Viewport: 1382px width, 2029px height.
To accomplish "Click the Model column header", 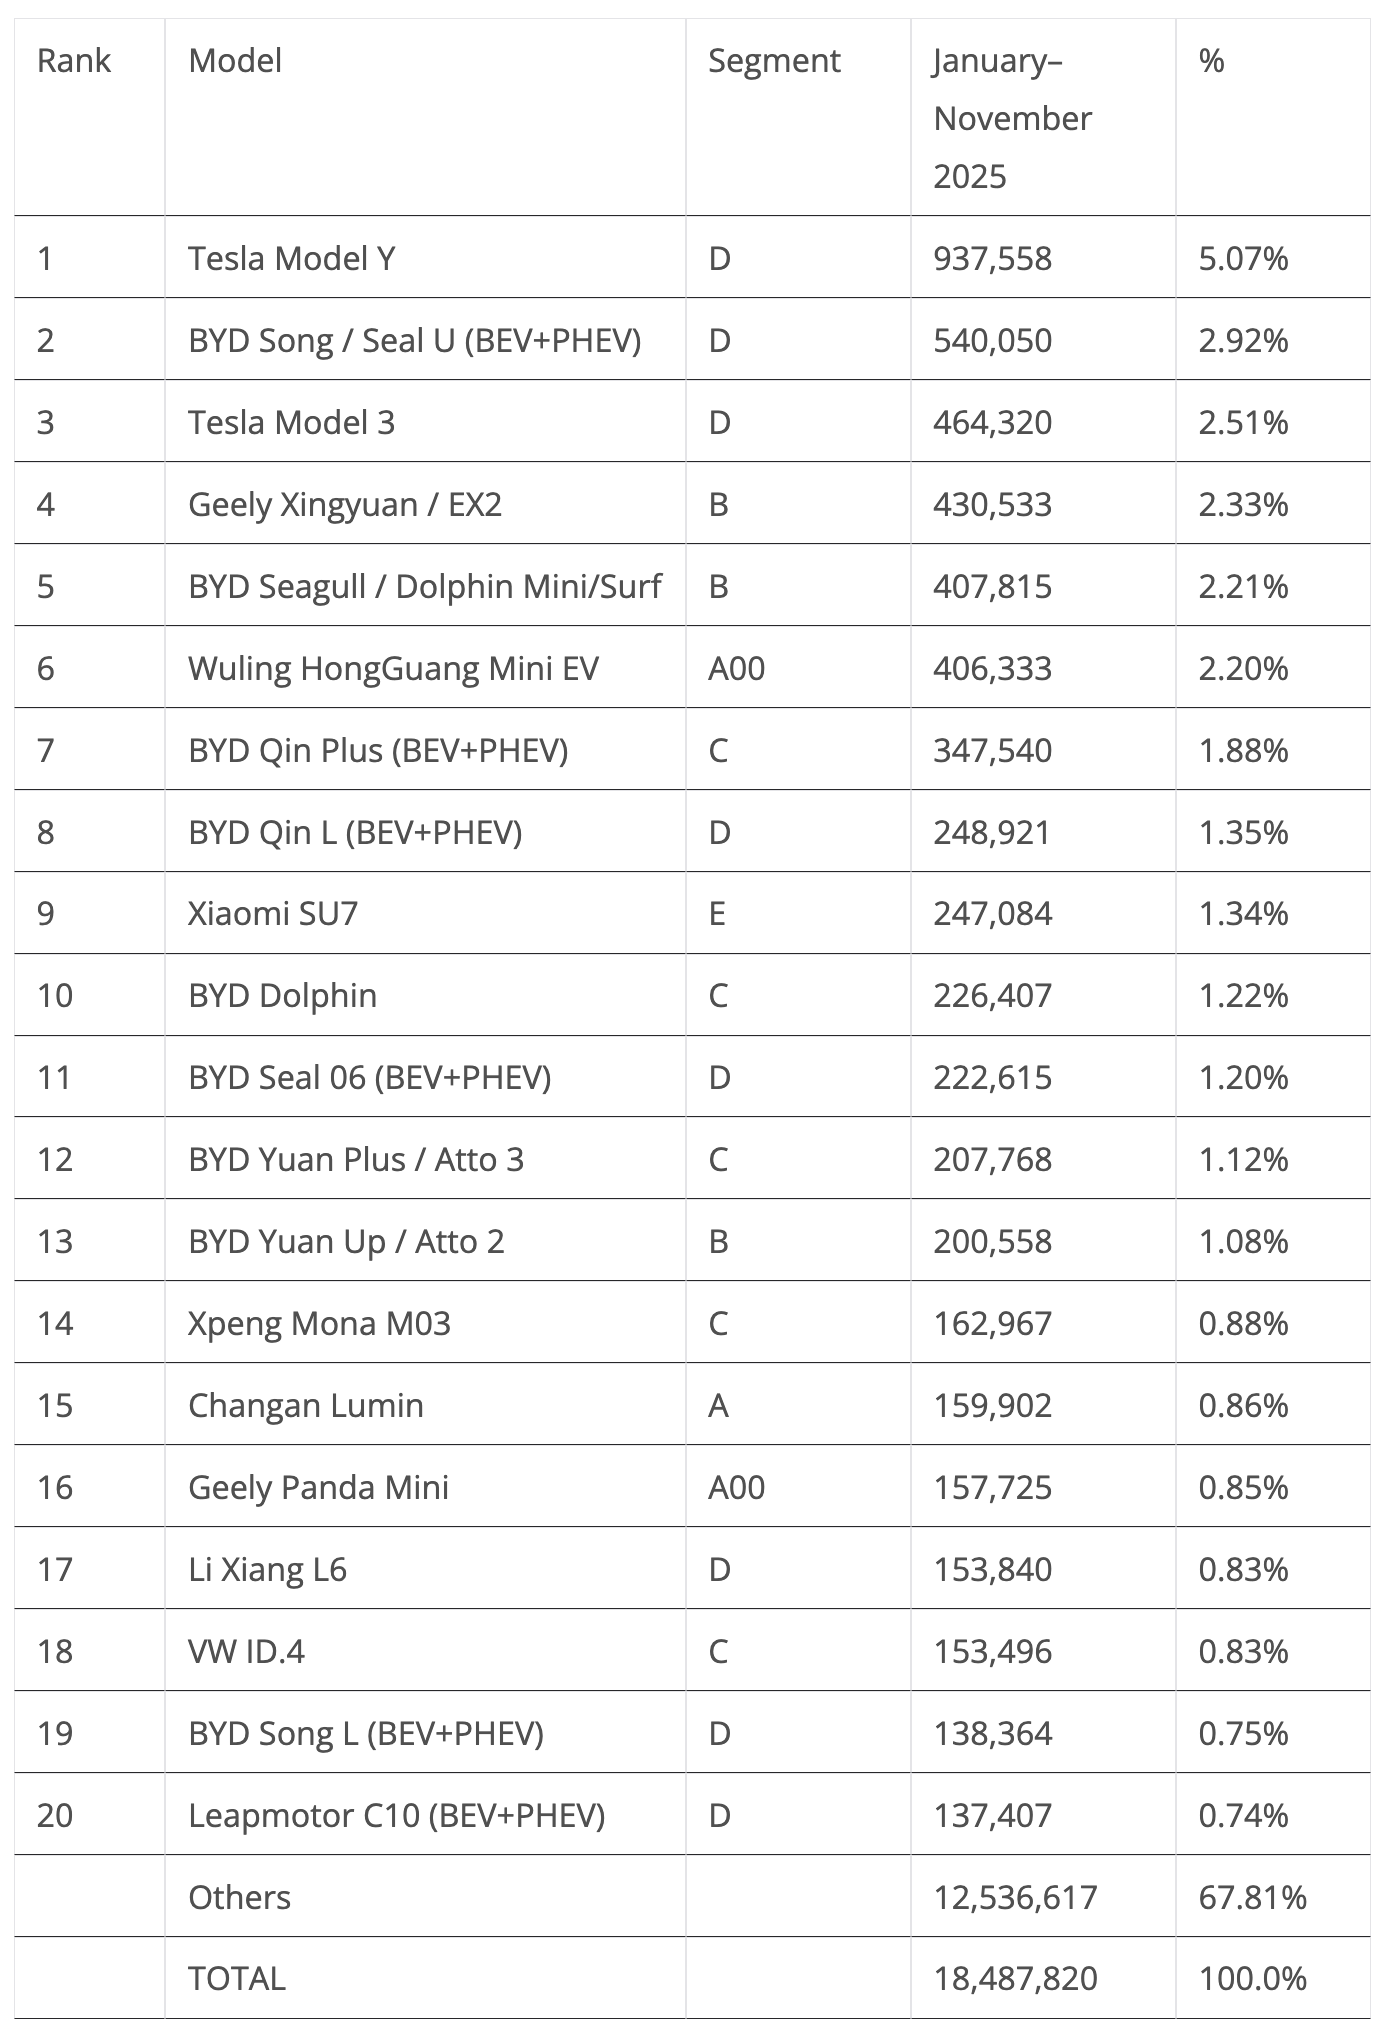I will 235,61.
